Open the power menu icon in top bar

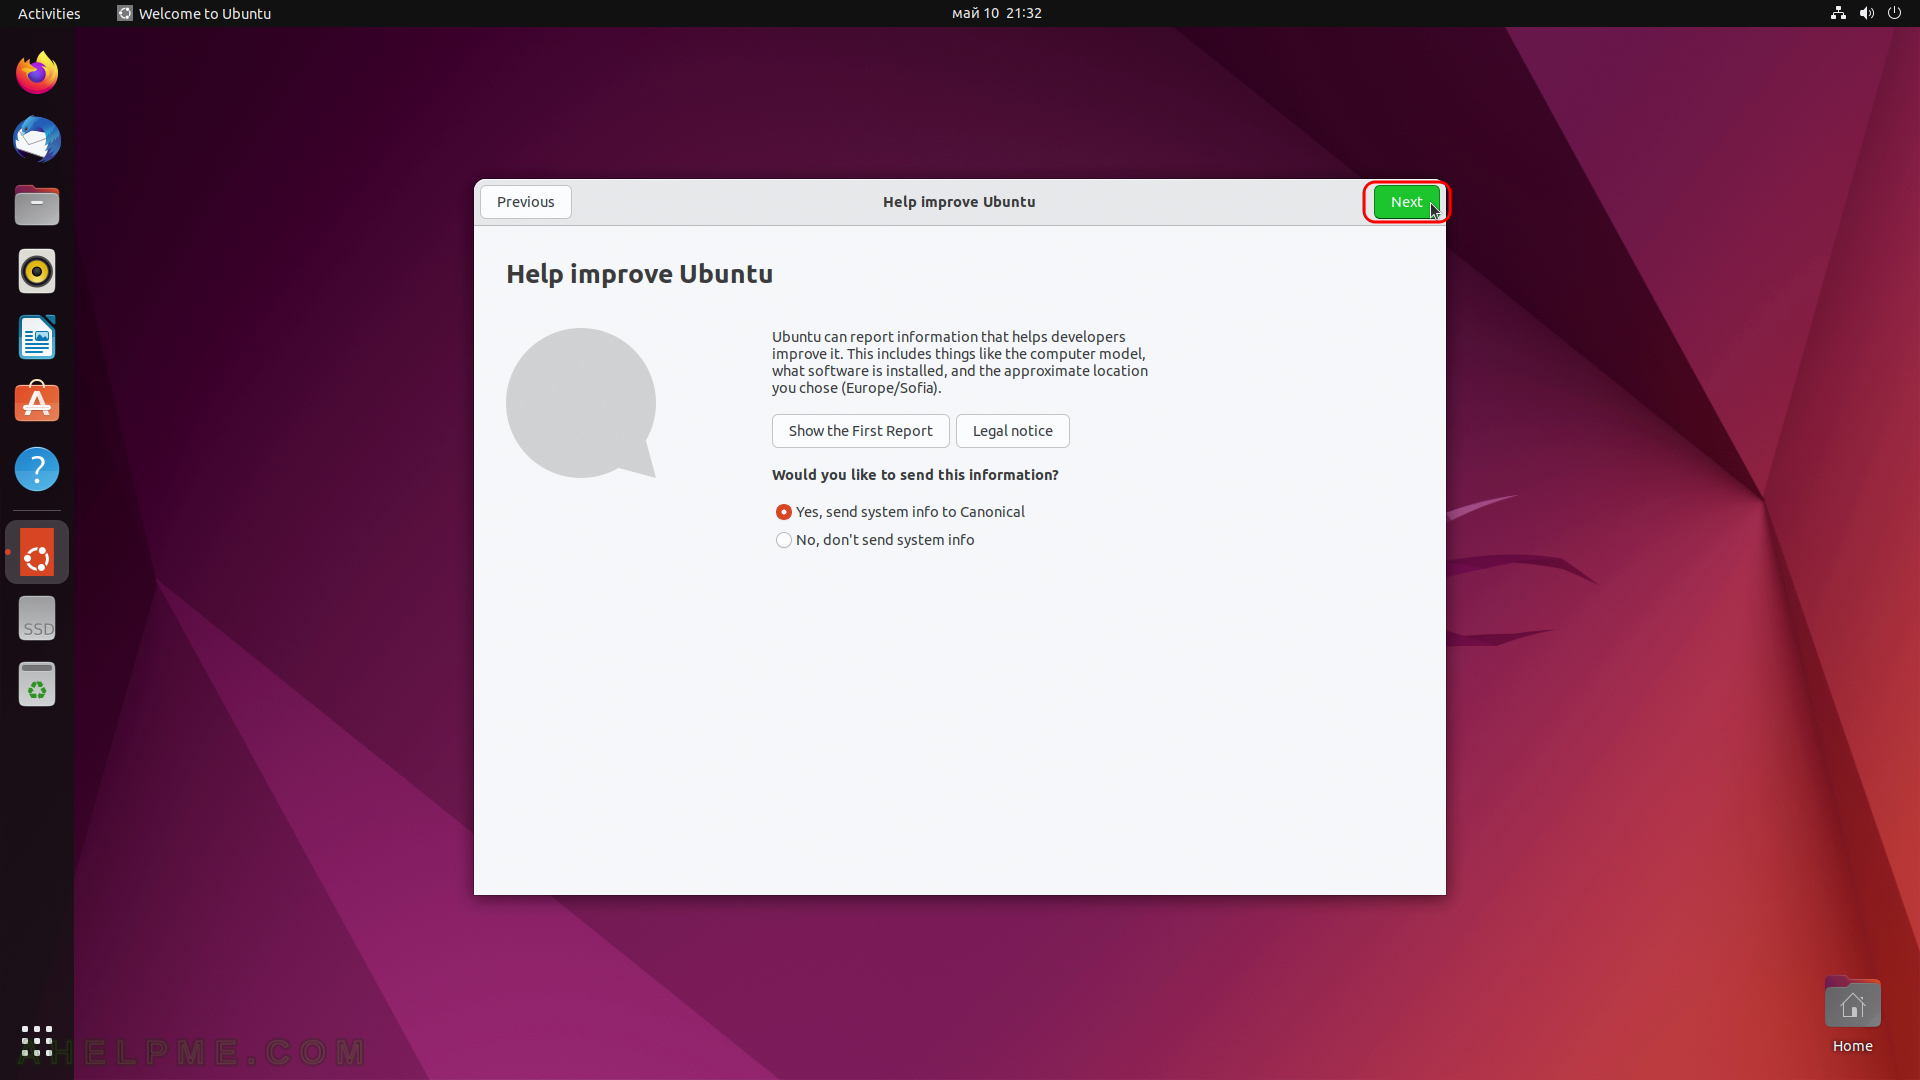tap(1894, 13)
